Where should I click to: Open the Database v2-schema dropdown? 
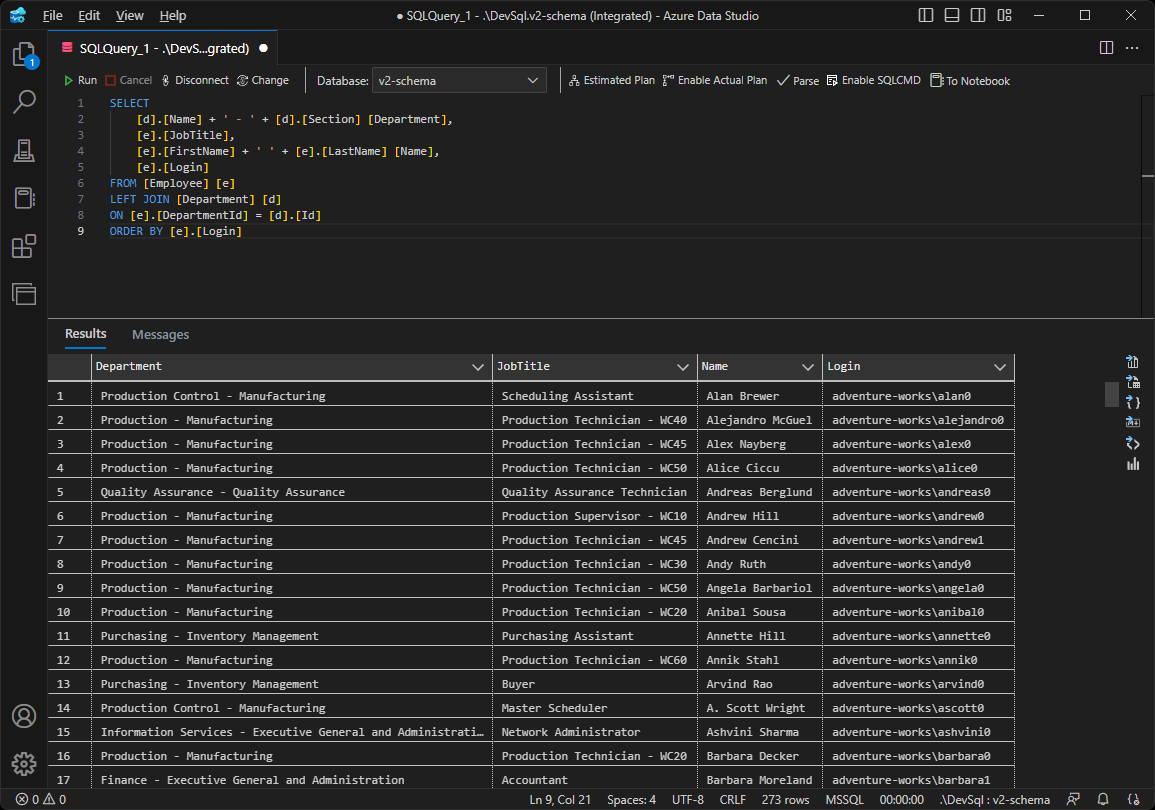(x=460, y=80)
